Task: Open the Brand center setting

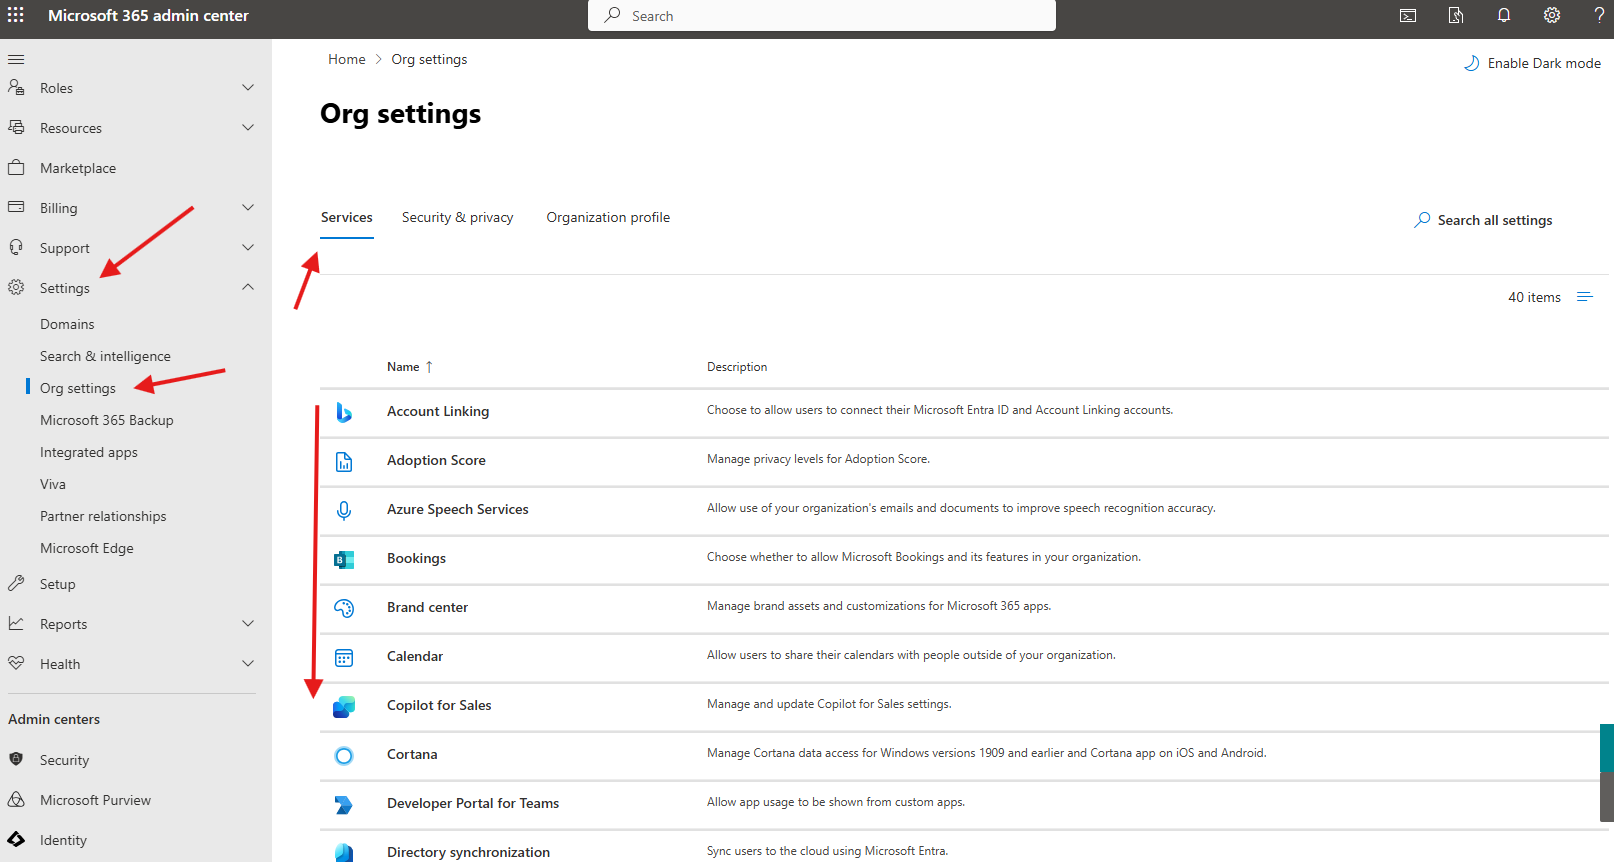Action: coord(427,607)
